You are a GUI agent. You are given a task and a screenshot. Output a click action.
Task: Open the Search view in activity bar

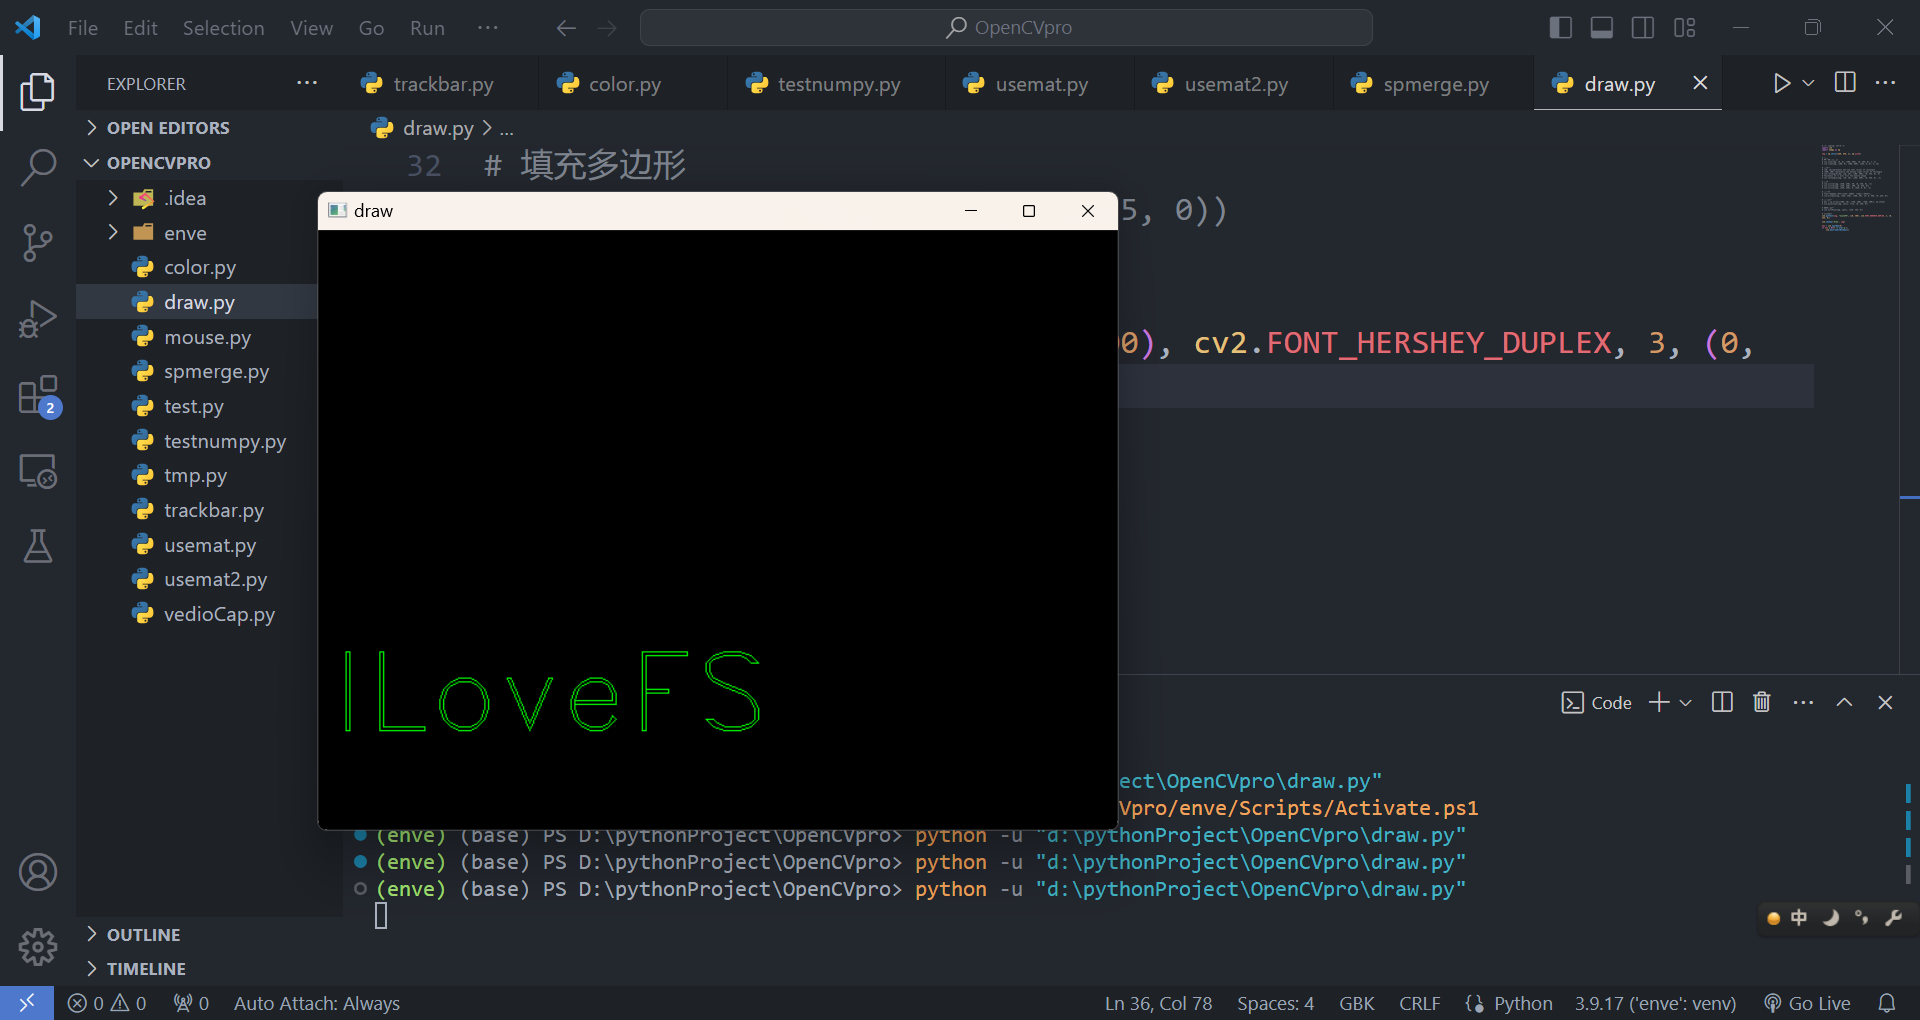click(x=37, y=167)
